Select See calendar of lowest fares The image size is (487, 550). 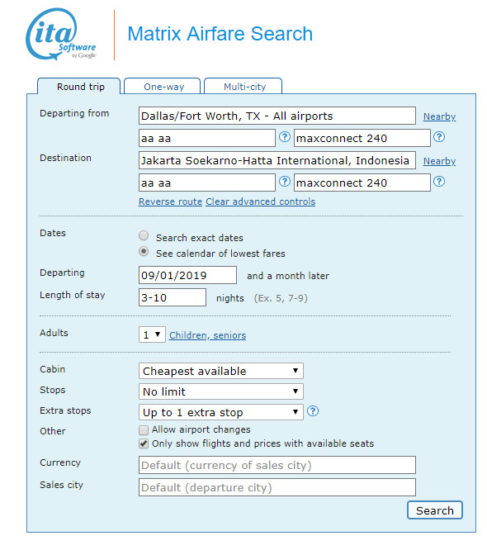pyautogui.click(x=144, y=251)
